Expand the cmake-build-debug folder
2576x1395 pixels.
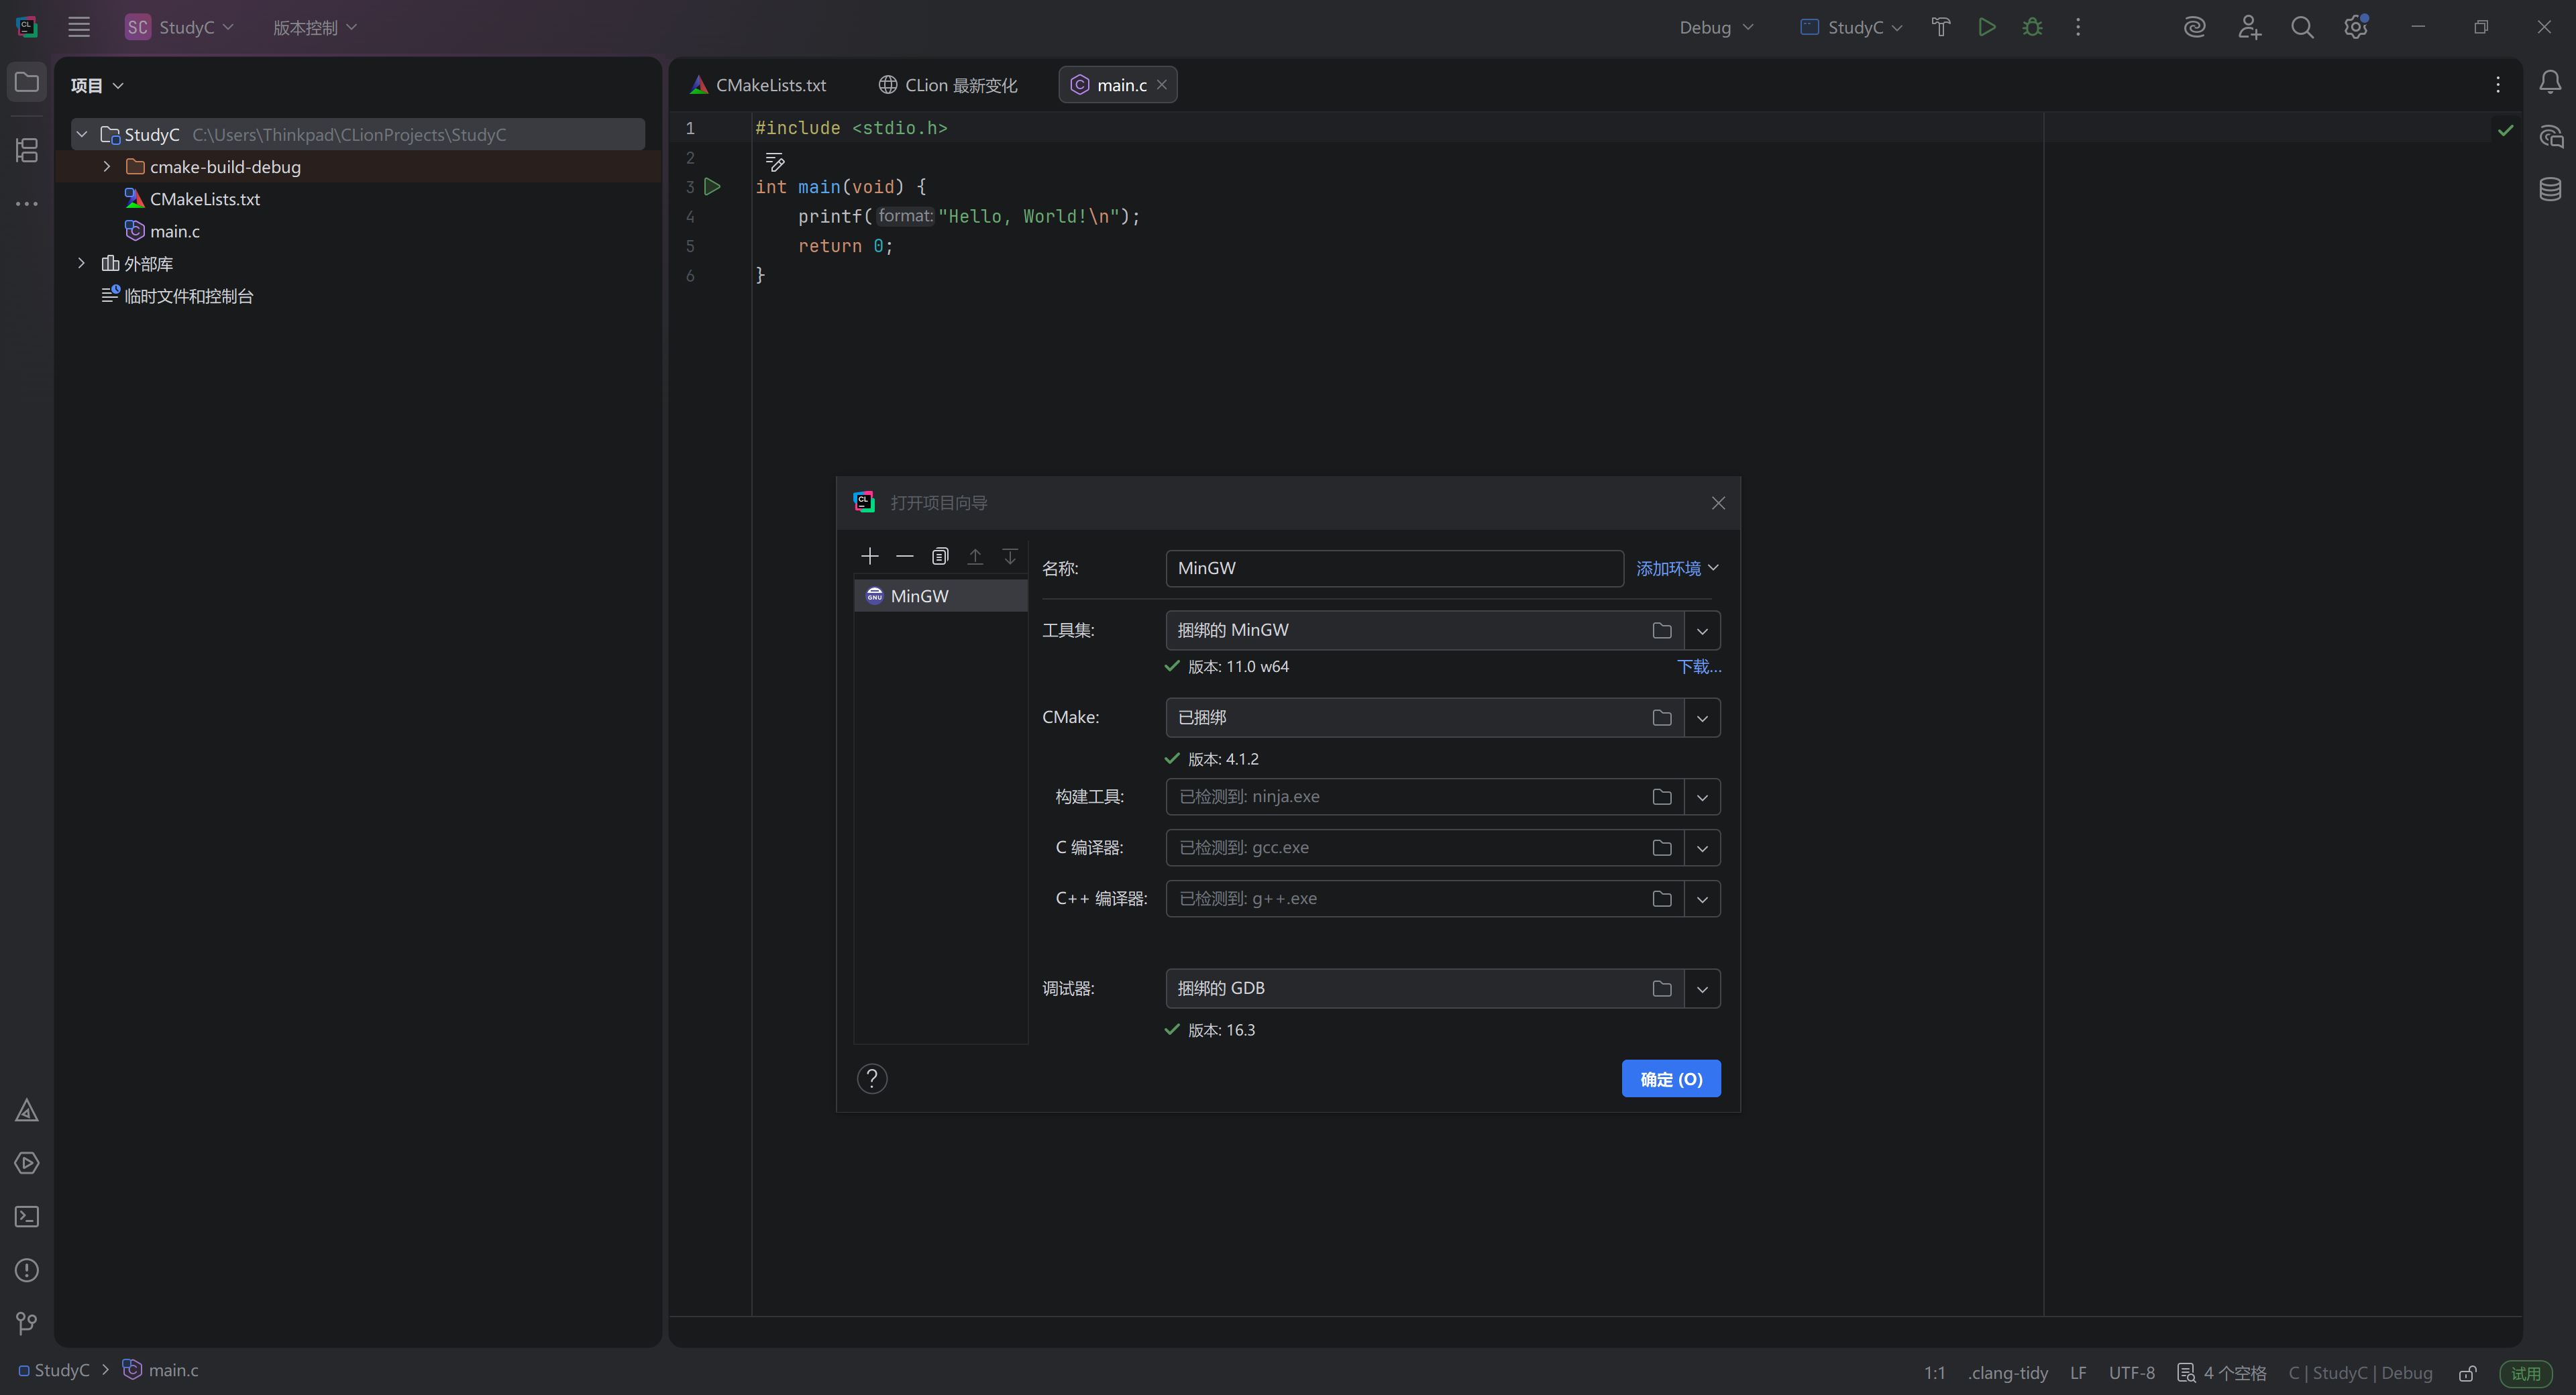pyautogui.click(x=107, y=167)
